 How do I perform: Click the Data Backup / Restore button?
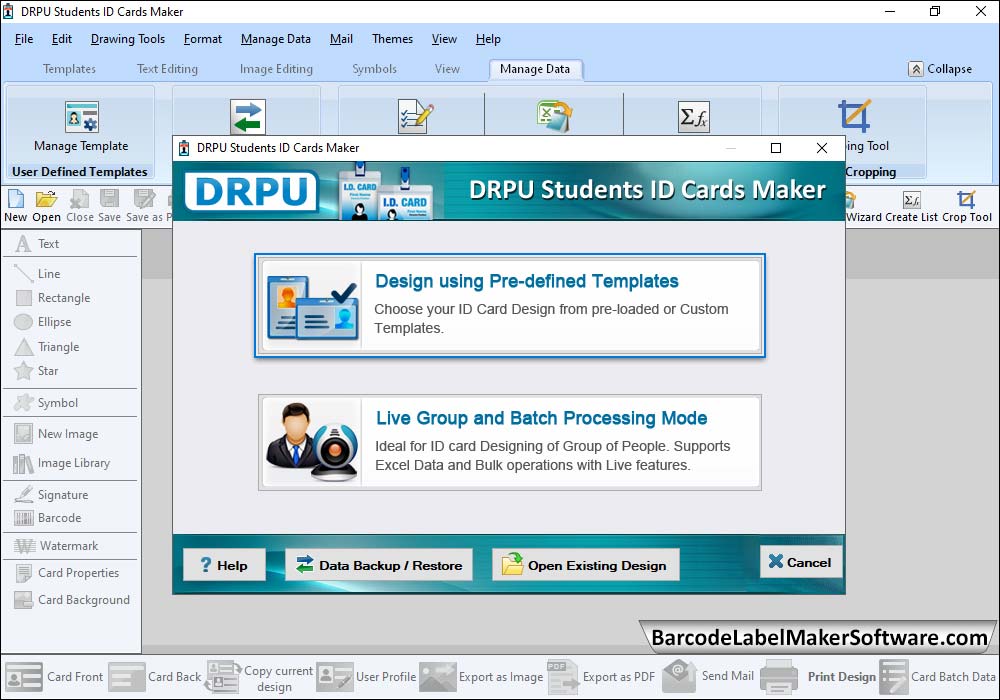(379, 565)
